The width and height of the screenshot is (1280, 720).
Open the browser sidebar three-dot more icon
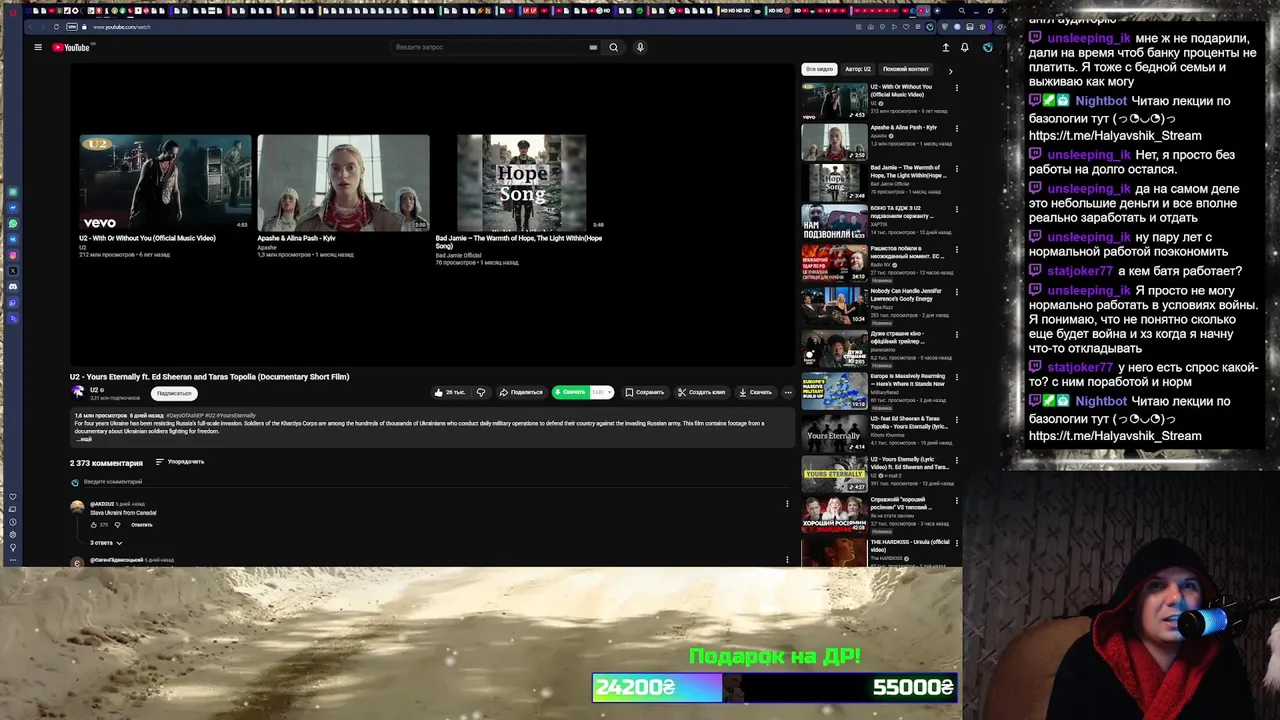click(x=13, y=558)
